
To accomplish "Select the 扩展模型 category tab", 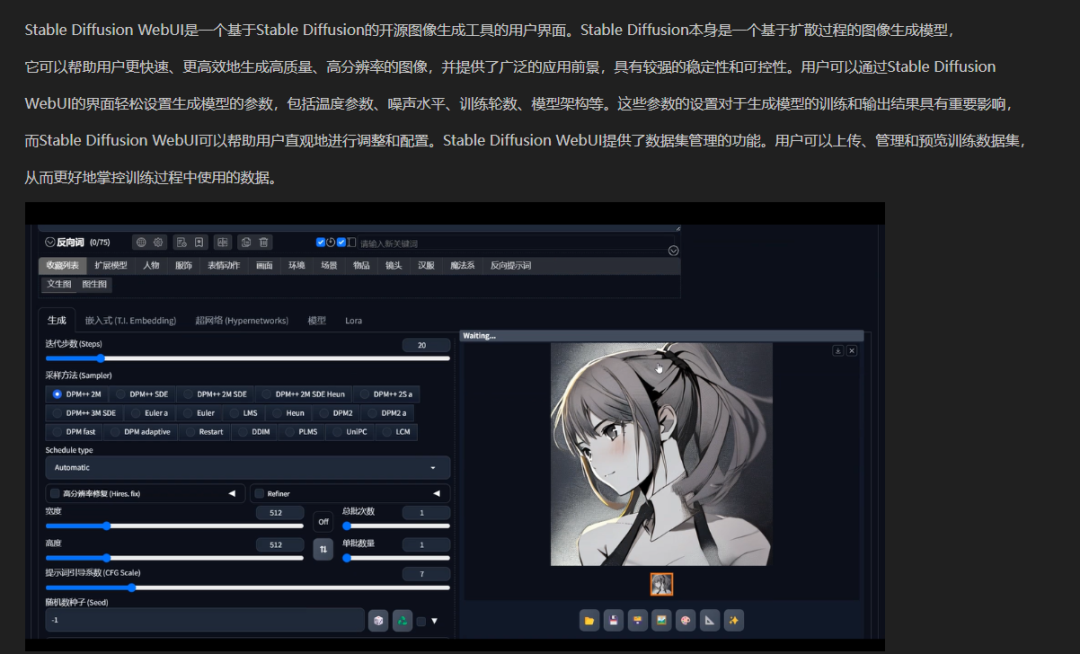I will coord(111,266).
